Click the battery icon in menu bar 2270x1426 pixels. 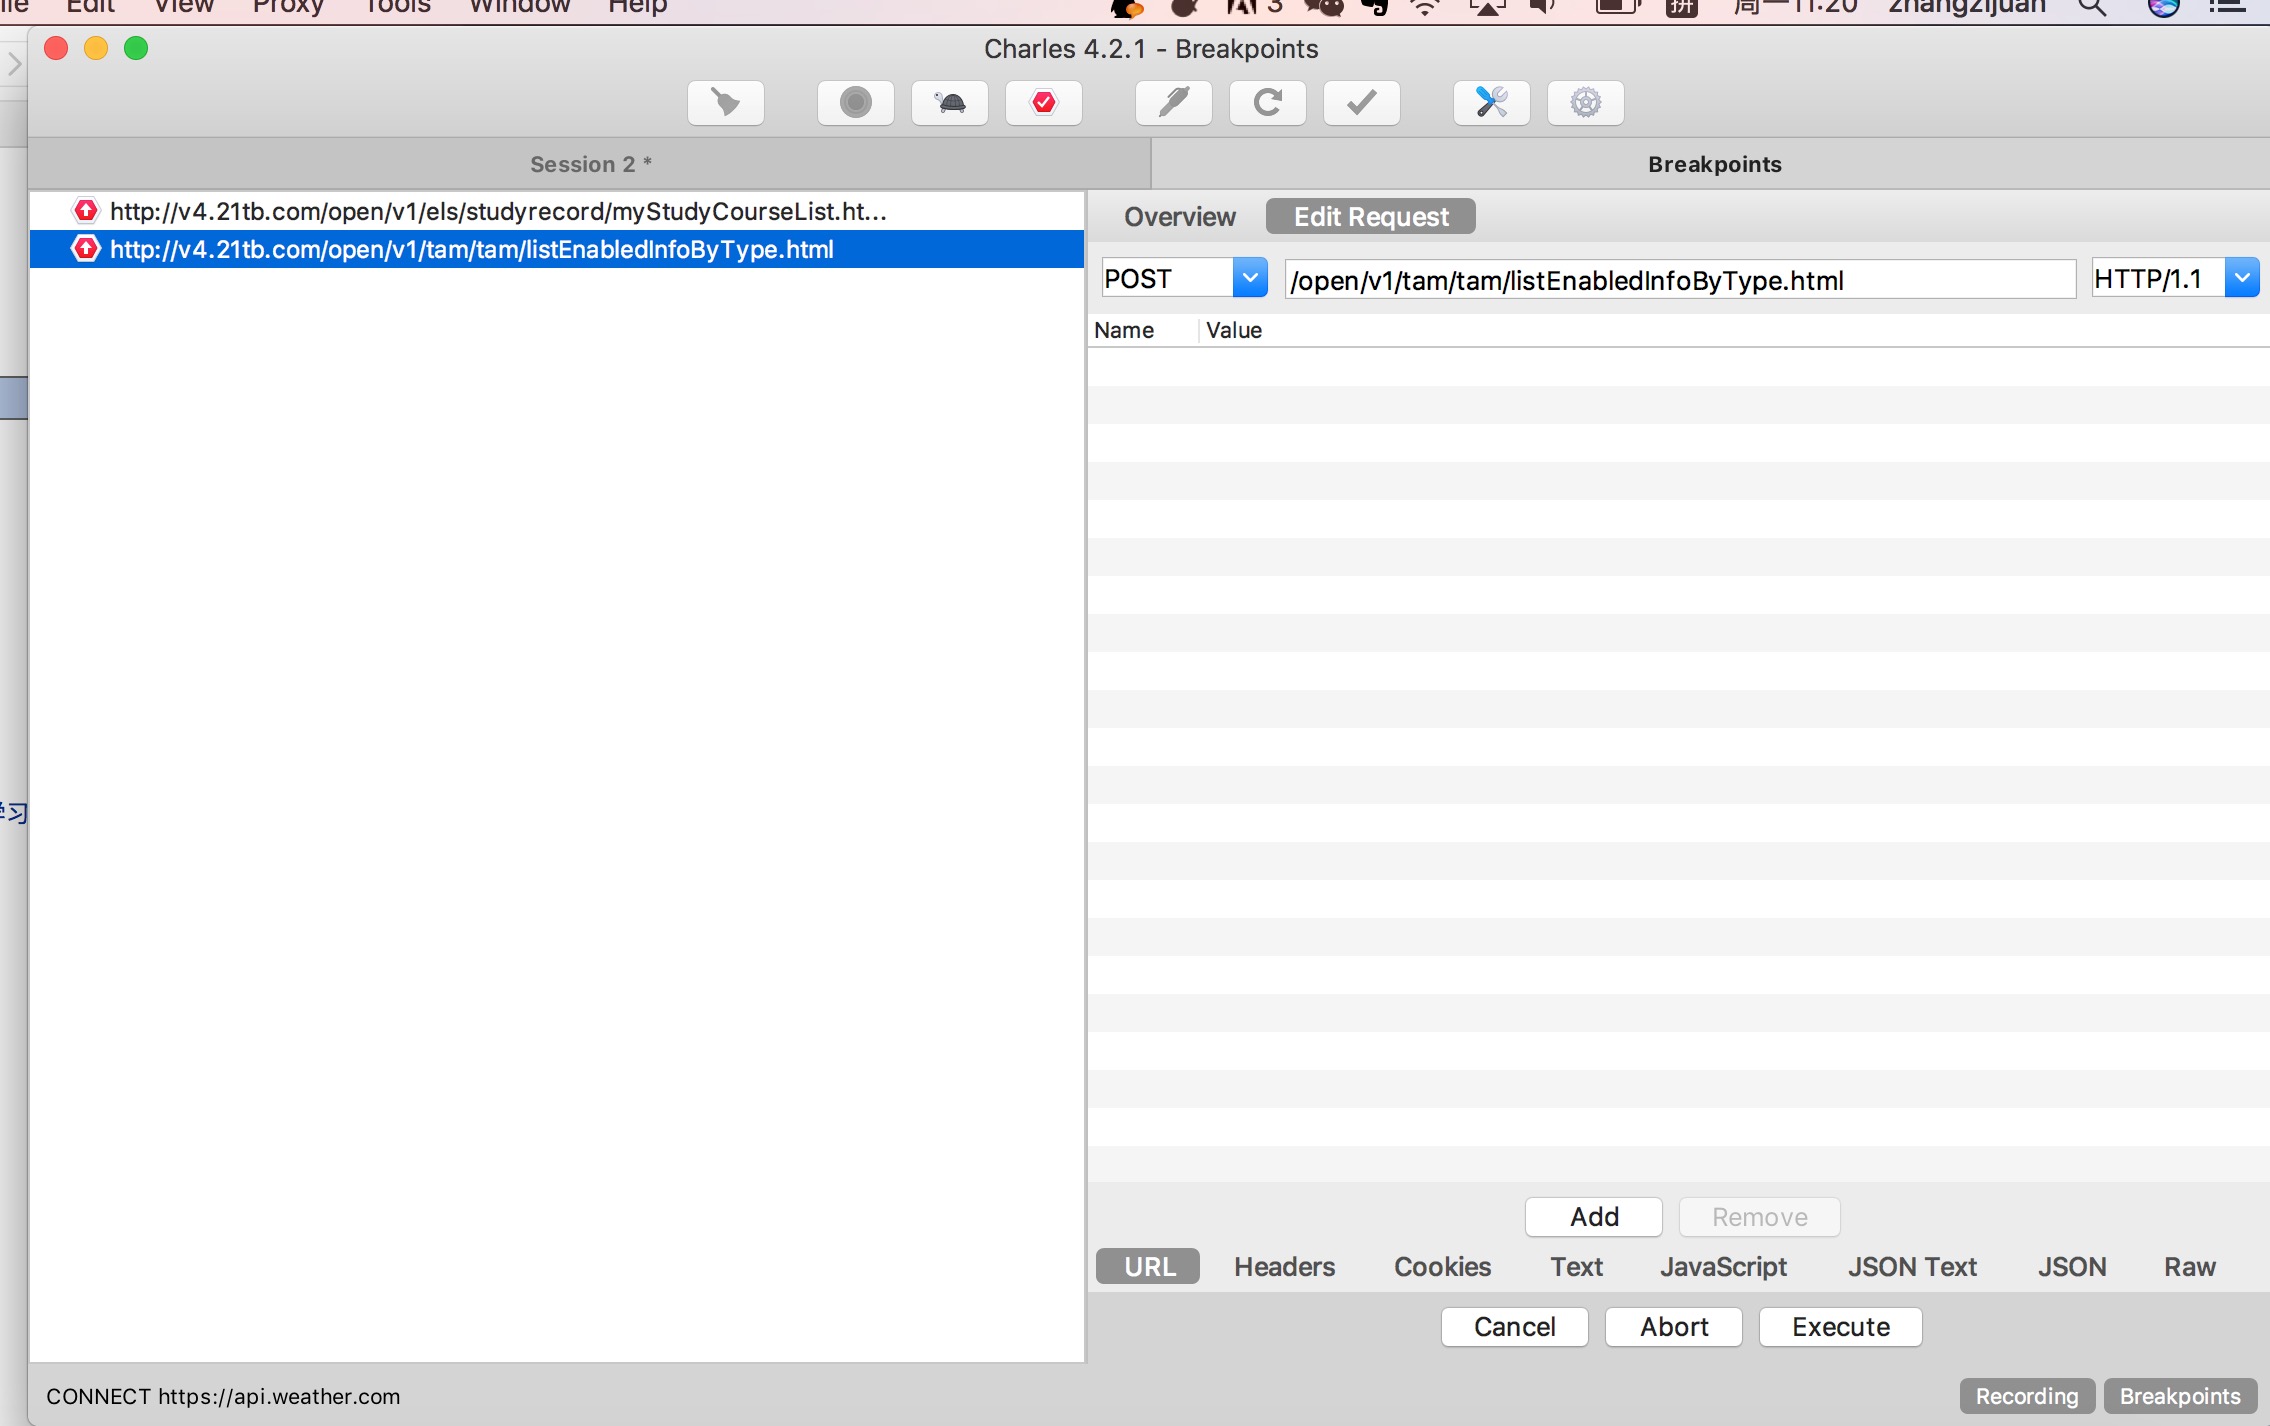(1617, 8)
